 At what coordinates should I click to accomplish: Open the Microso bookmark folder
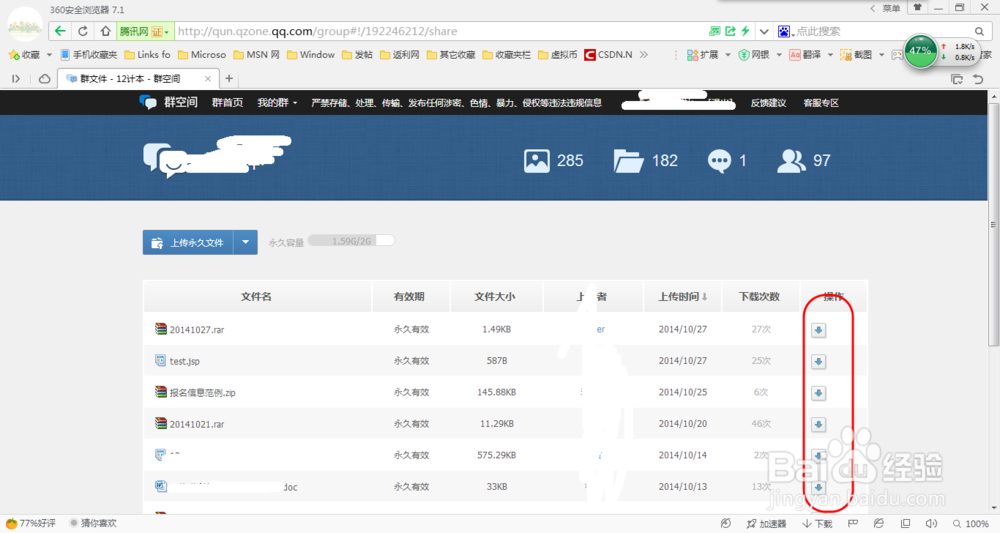pos(202,55)
